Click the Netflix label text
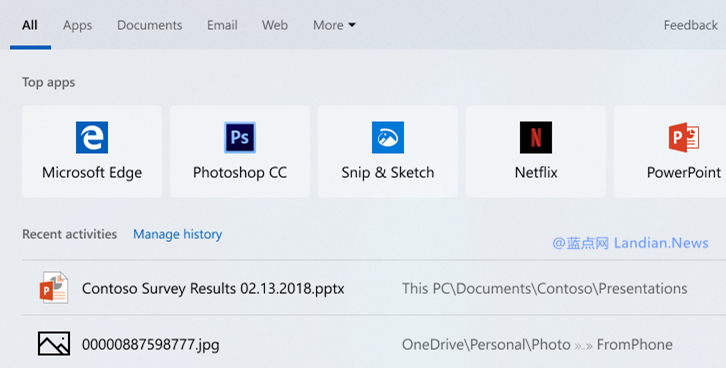This screenshot has width=726, height=368. click(536, 173)
